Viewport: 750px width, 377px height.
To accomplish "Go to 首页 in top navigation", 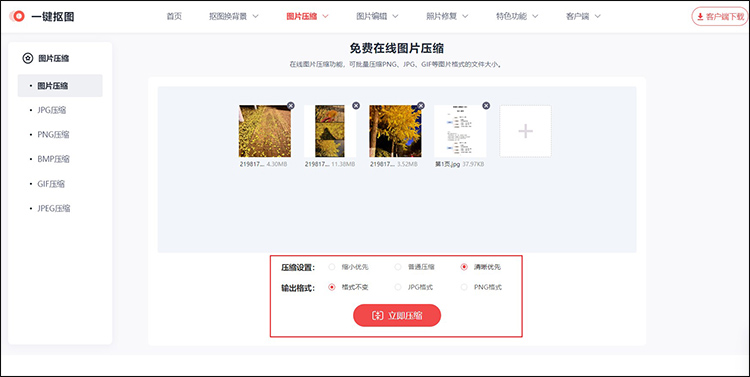I will [x=174, y=16].
